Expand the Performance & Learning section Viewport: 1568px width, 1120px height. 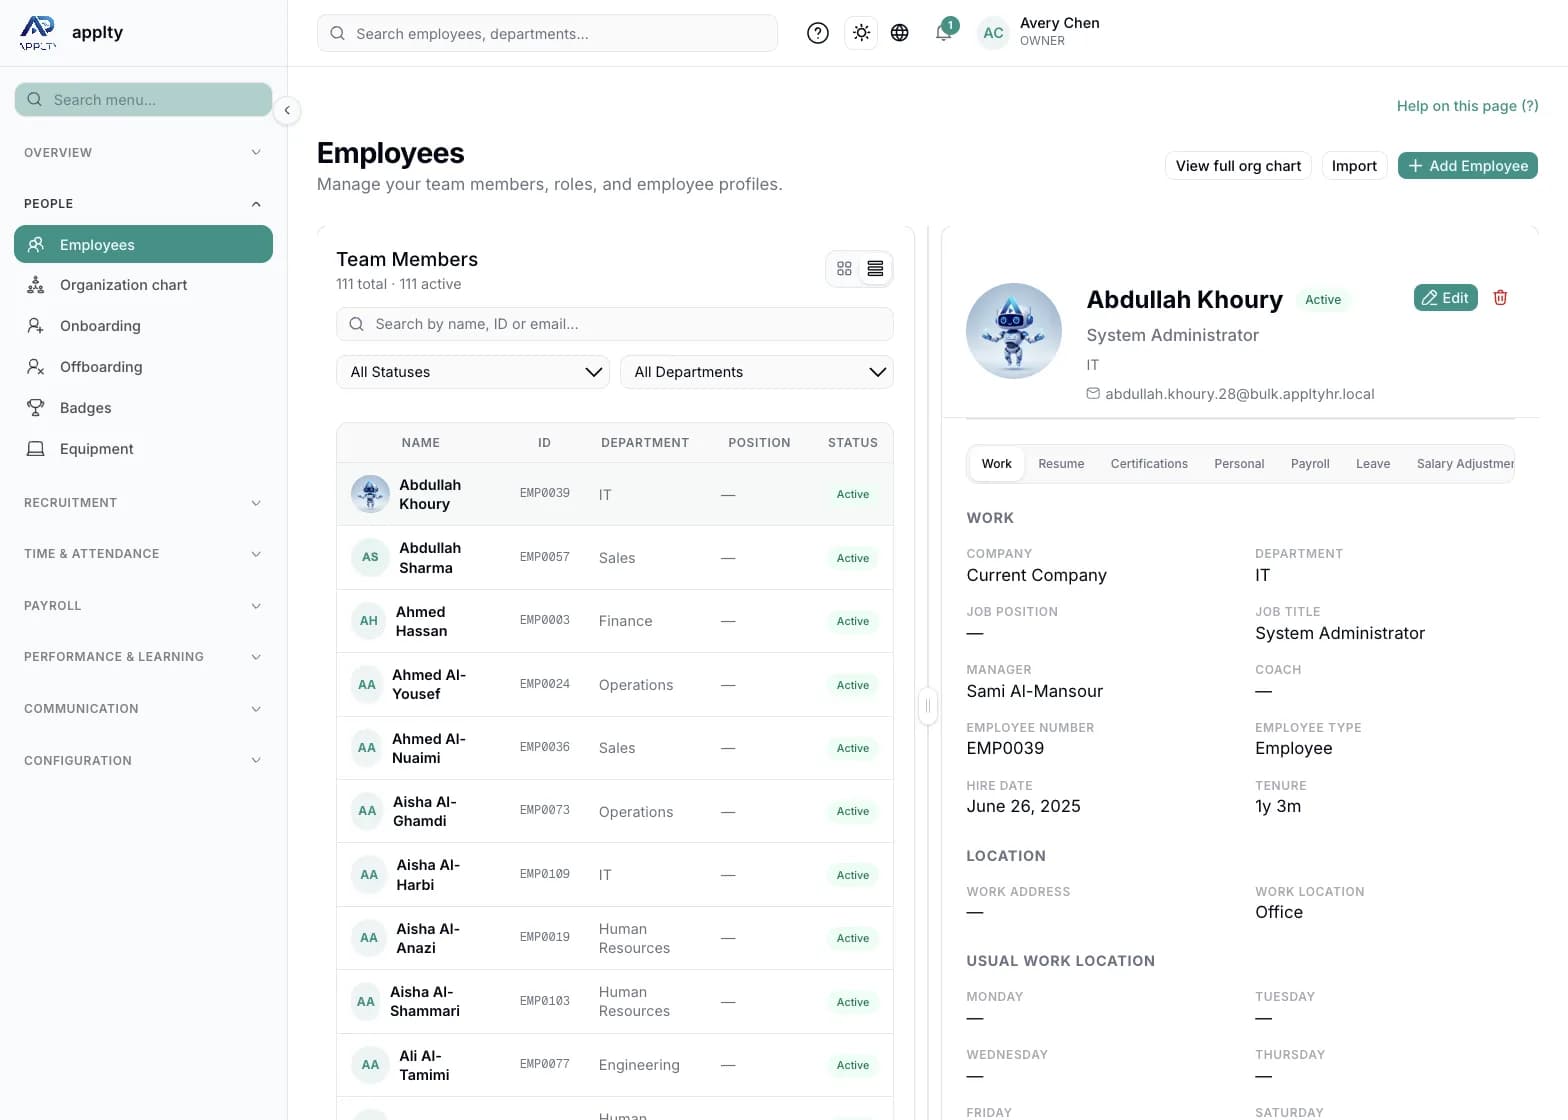[x=143, y=657]
